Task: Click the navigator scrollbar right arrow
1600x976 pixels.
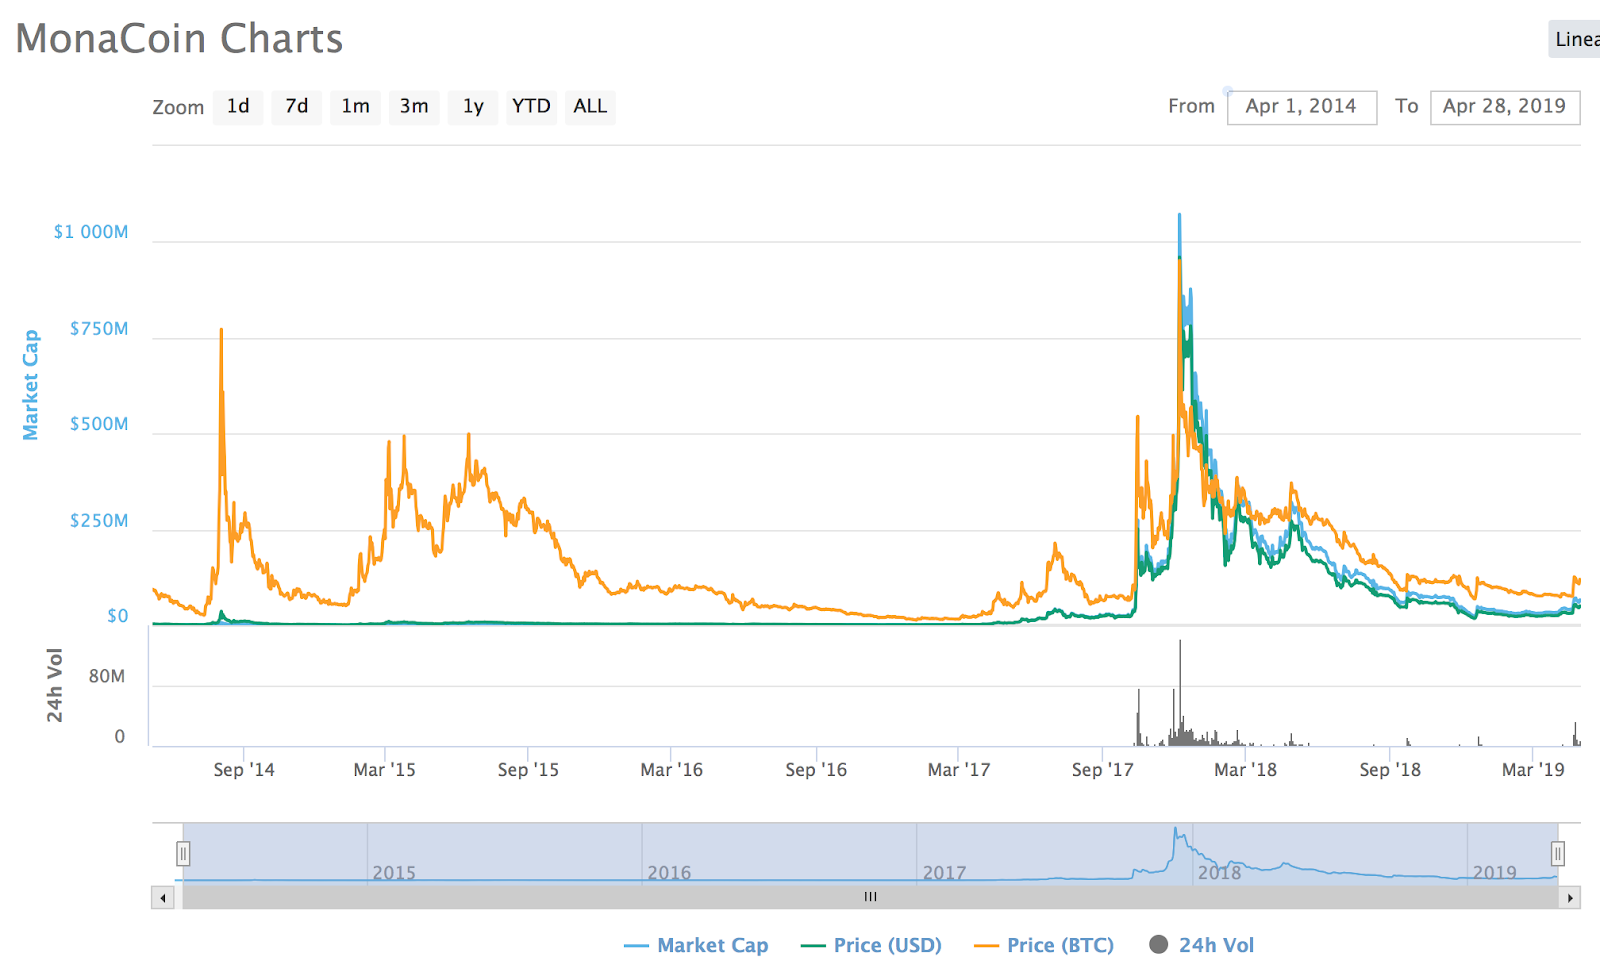Action: tap(1570, 898)
